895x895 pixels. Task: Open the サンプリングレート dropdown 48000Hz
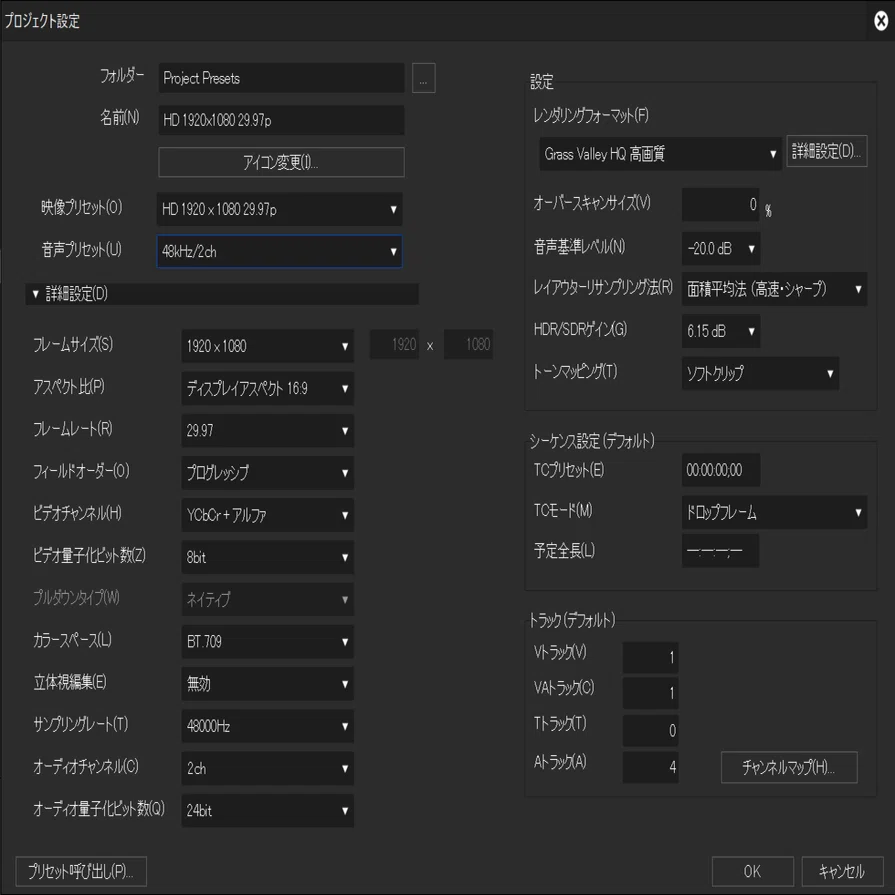(268, 726)
